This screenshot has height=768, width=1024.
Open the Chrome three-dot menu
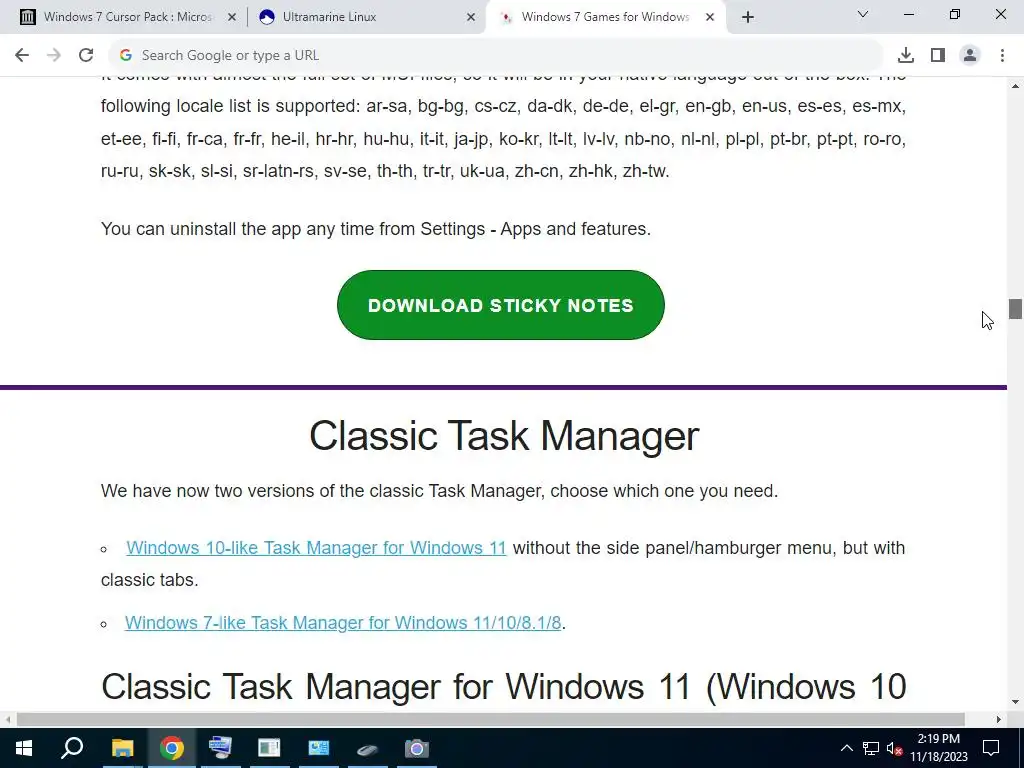point(1002,56)
